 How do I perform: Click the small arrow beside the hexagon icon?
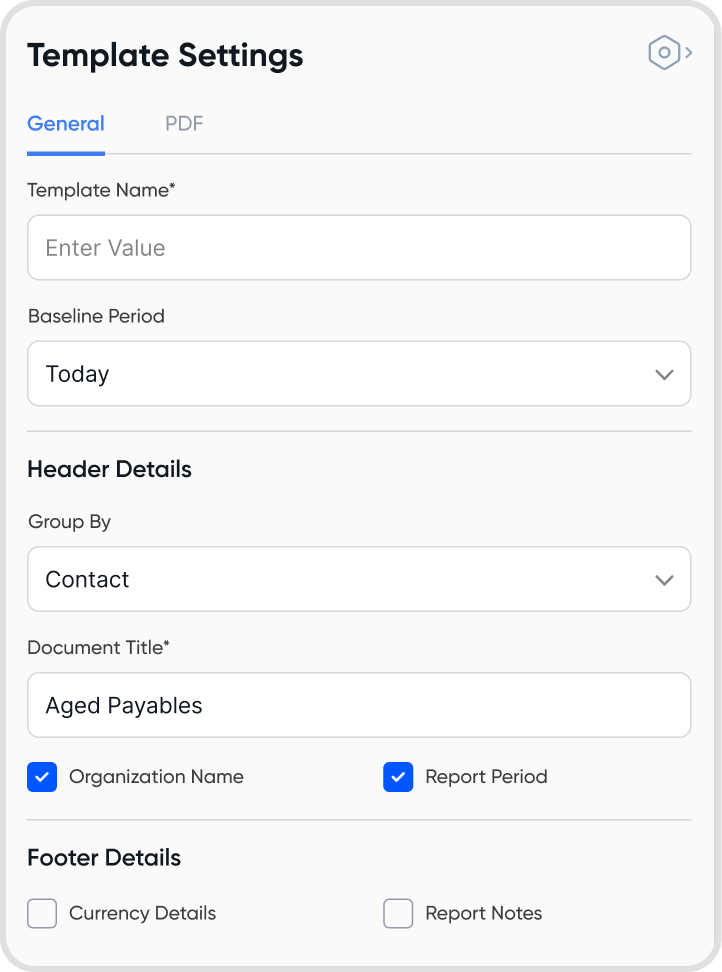689,53
